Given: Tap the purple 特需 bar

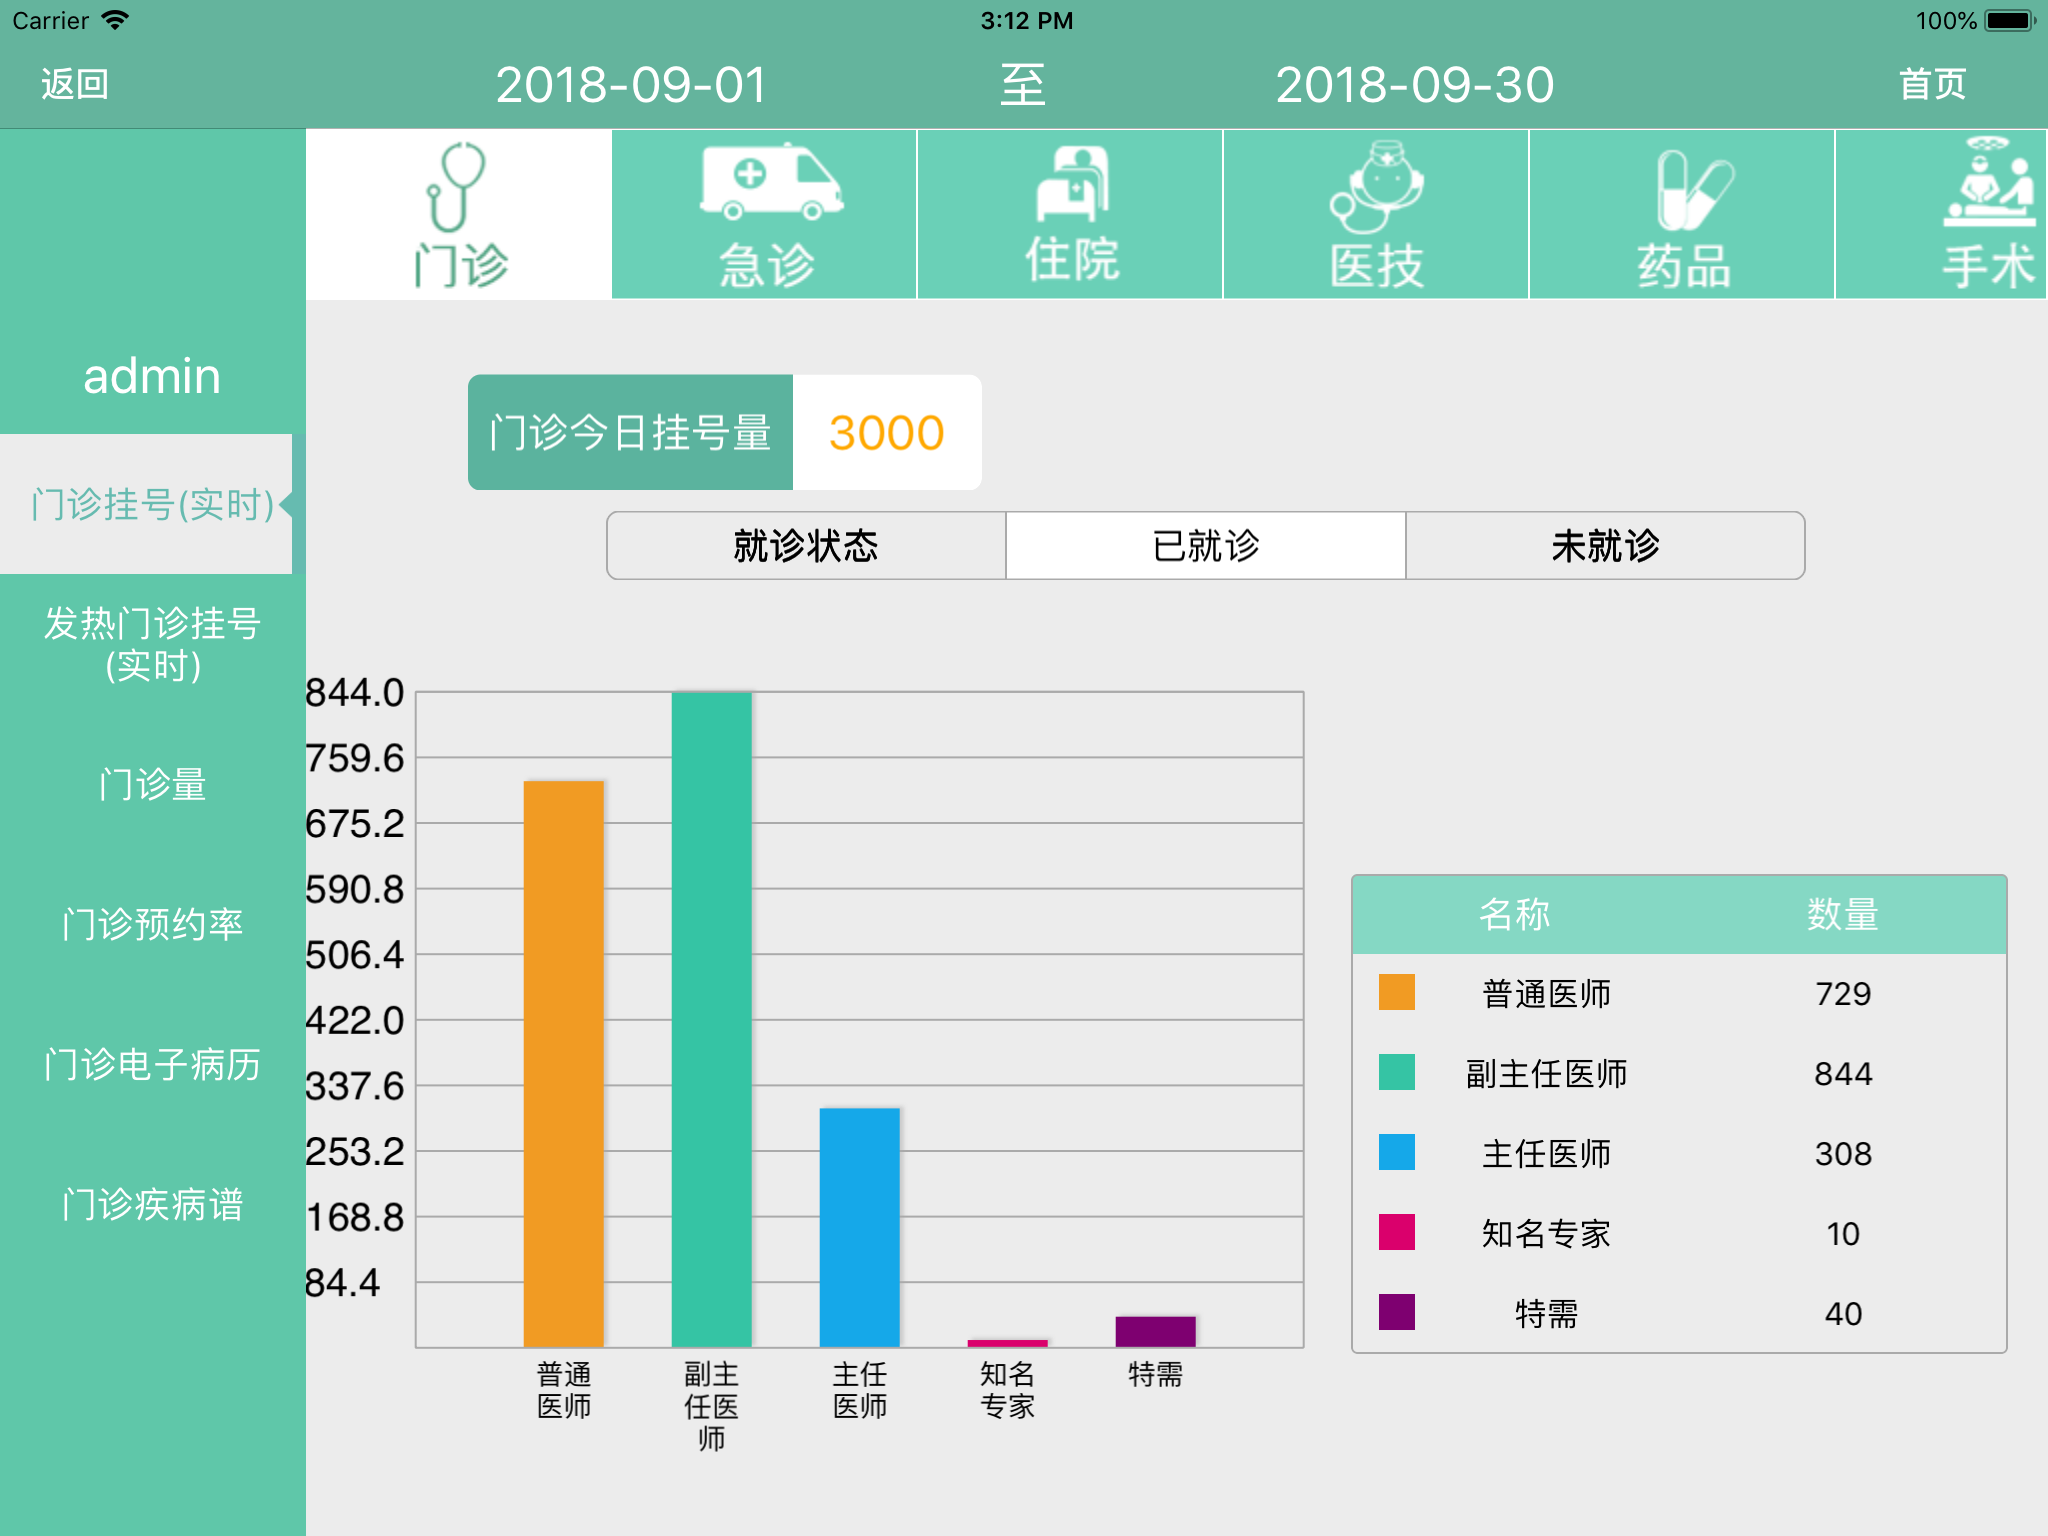Looking at the screenshot, I should click(x=1155, y=1331).
